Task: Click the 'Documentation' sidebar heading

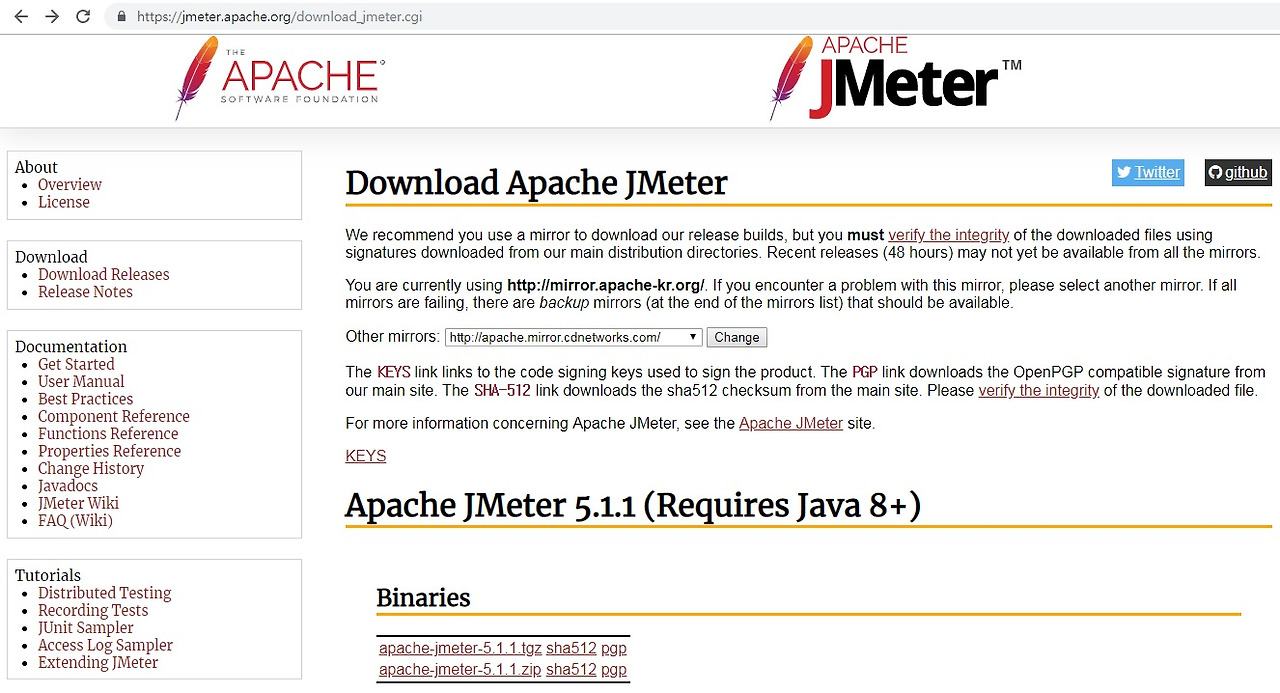Action: tap(71, 347)
